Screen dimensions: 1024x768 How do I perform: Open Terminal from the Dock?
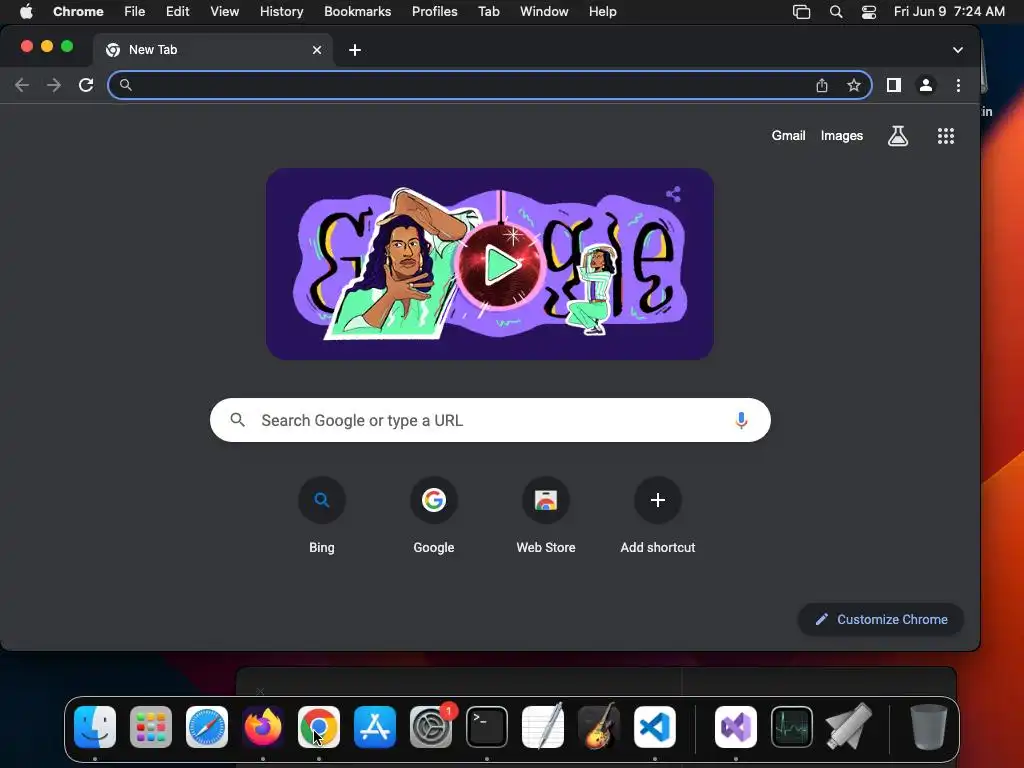click(x=487, y=726)
